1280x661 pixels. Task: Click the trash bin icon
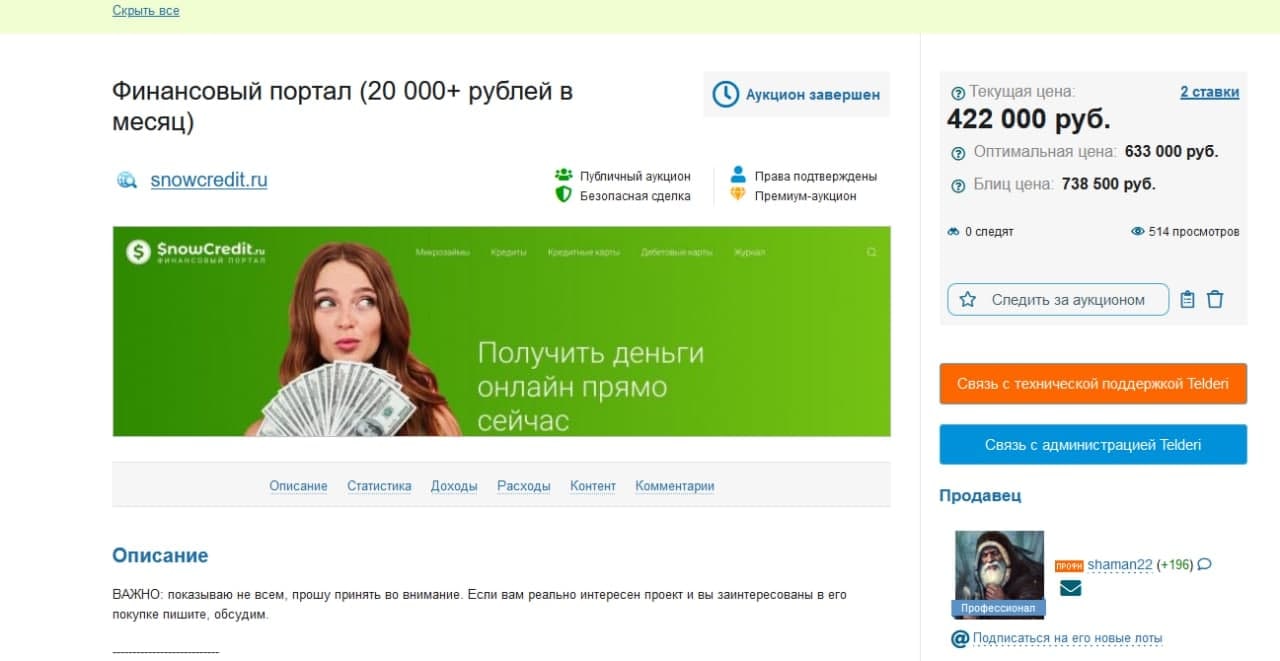pyautogui.click(x=1215, y=299)
